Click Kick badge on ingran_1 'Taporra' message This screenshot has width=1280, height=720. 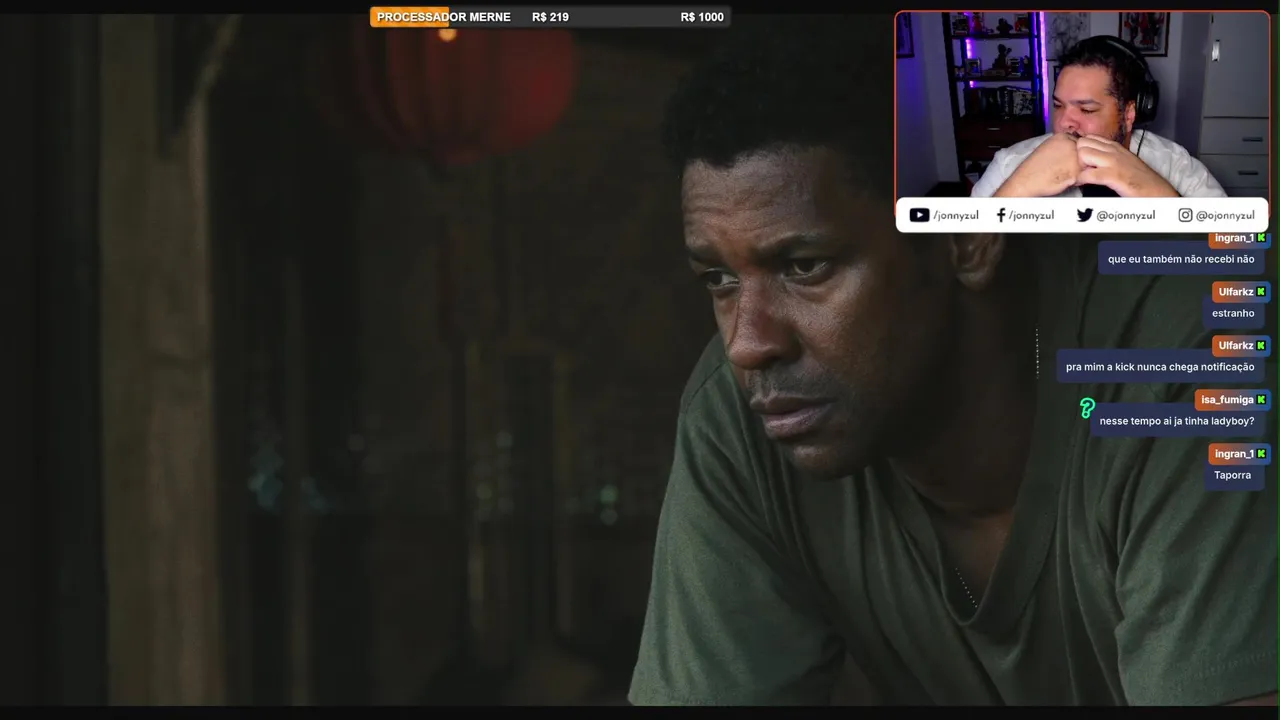1261,454
